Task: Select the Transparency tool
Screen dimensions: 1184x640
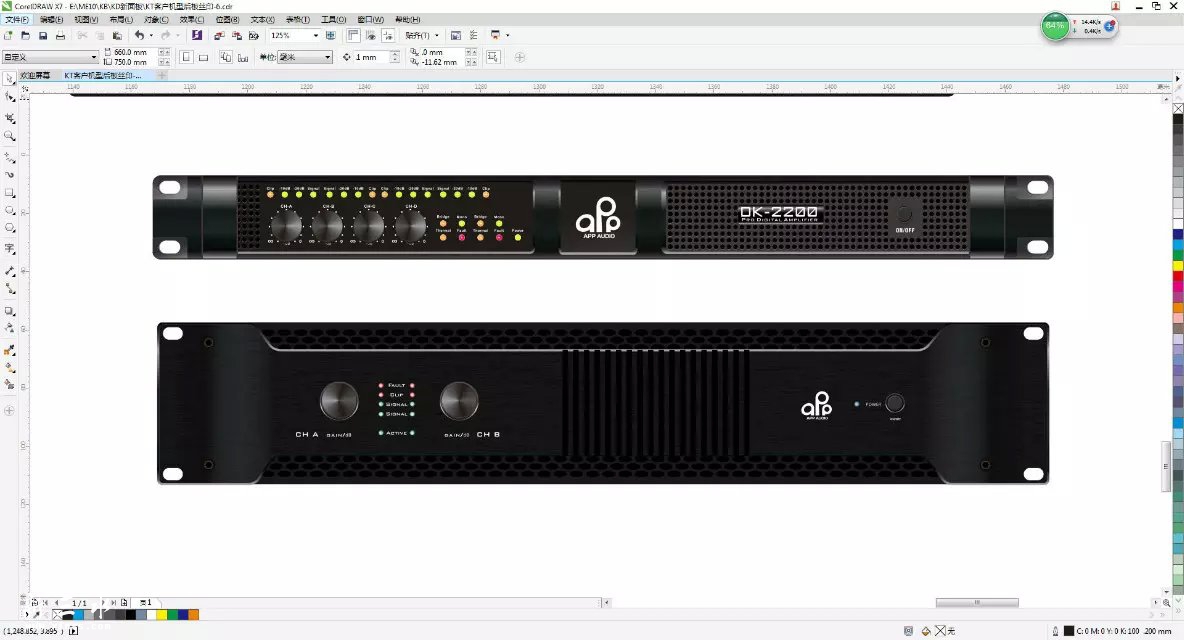Action: point(10,328)
